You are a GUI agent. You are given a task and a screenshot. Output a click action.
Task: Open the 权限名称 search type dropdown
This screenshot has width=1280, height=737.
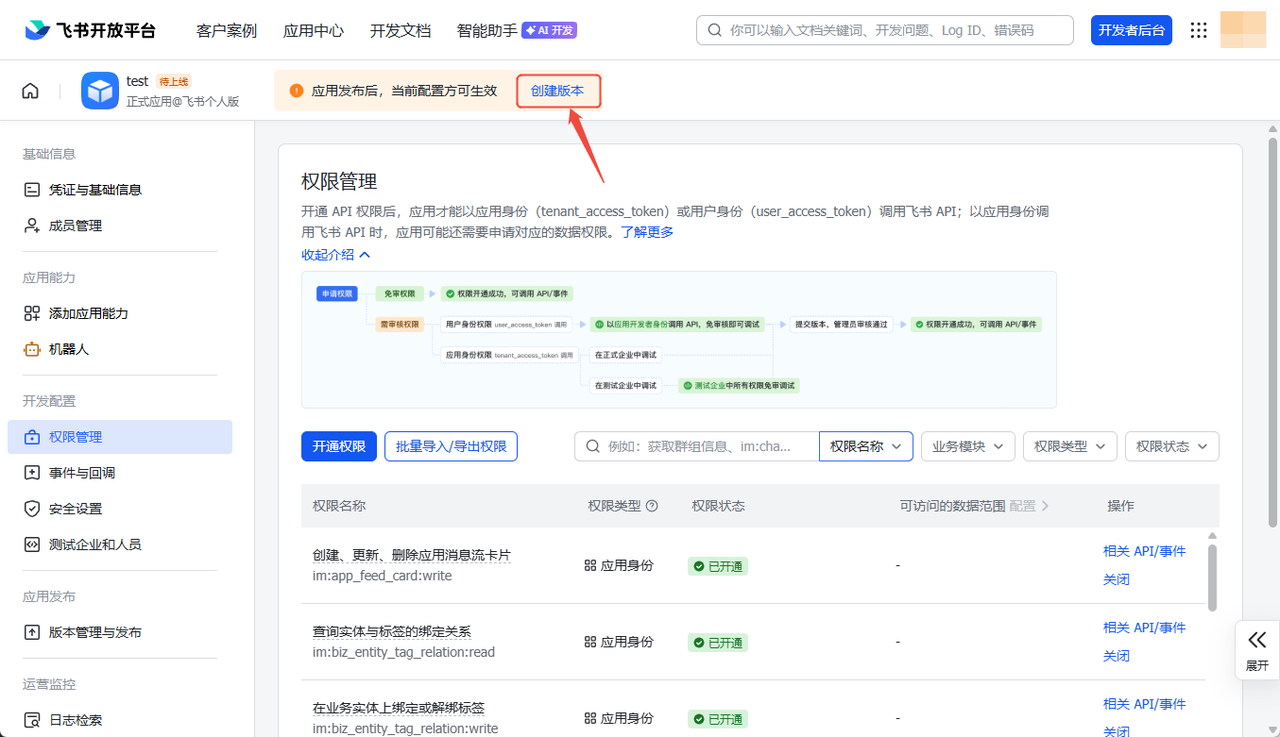[x=866, y=446]
